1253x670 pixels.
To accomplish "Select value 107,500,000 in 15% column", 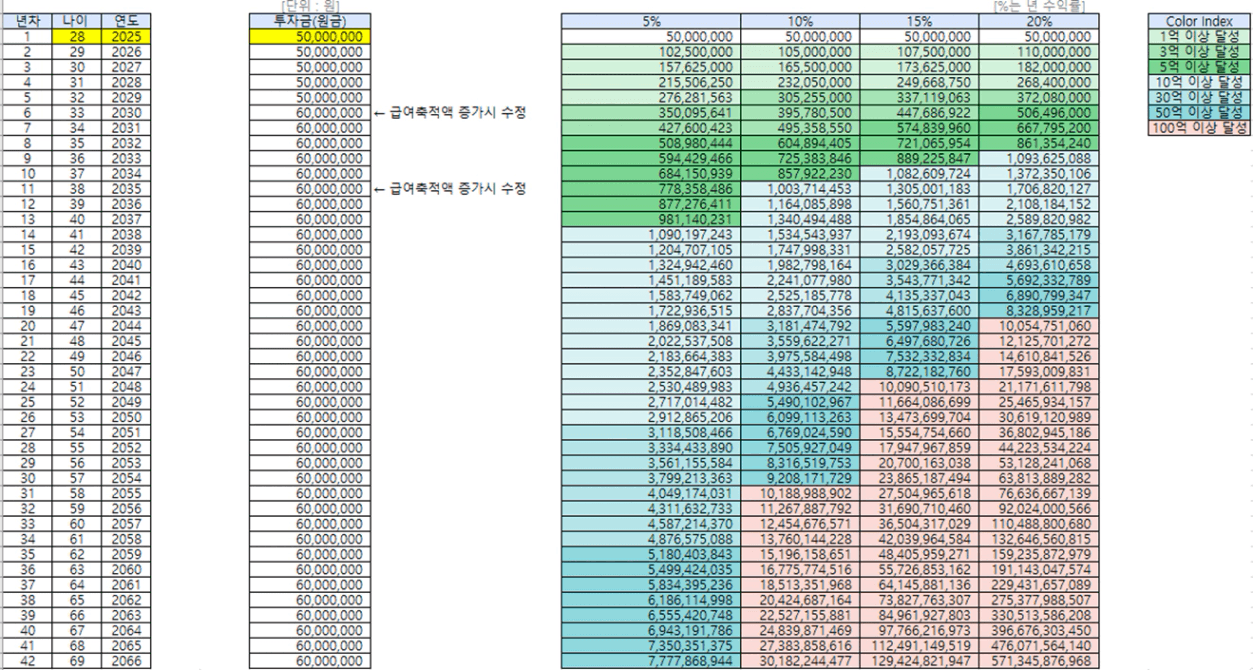I will (x=919, y=51).
